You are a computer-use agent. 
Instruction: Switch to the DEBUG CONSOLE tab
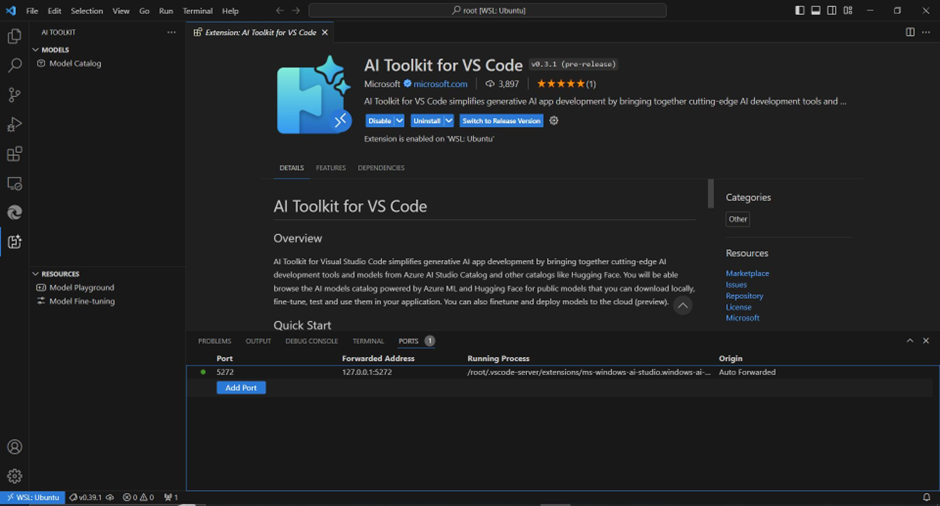click(x=312, y=341)
